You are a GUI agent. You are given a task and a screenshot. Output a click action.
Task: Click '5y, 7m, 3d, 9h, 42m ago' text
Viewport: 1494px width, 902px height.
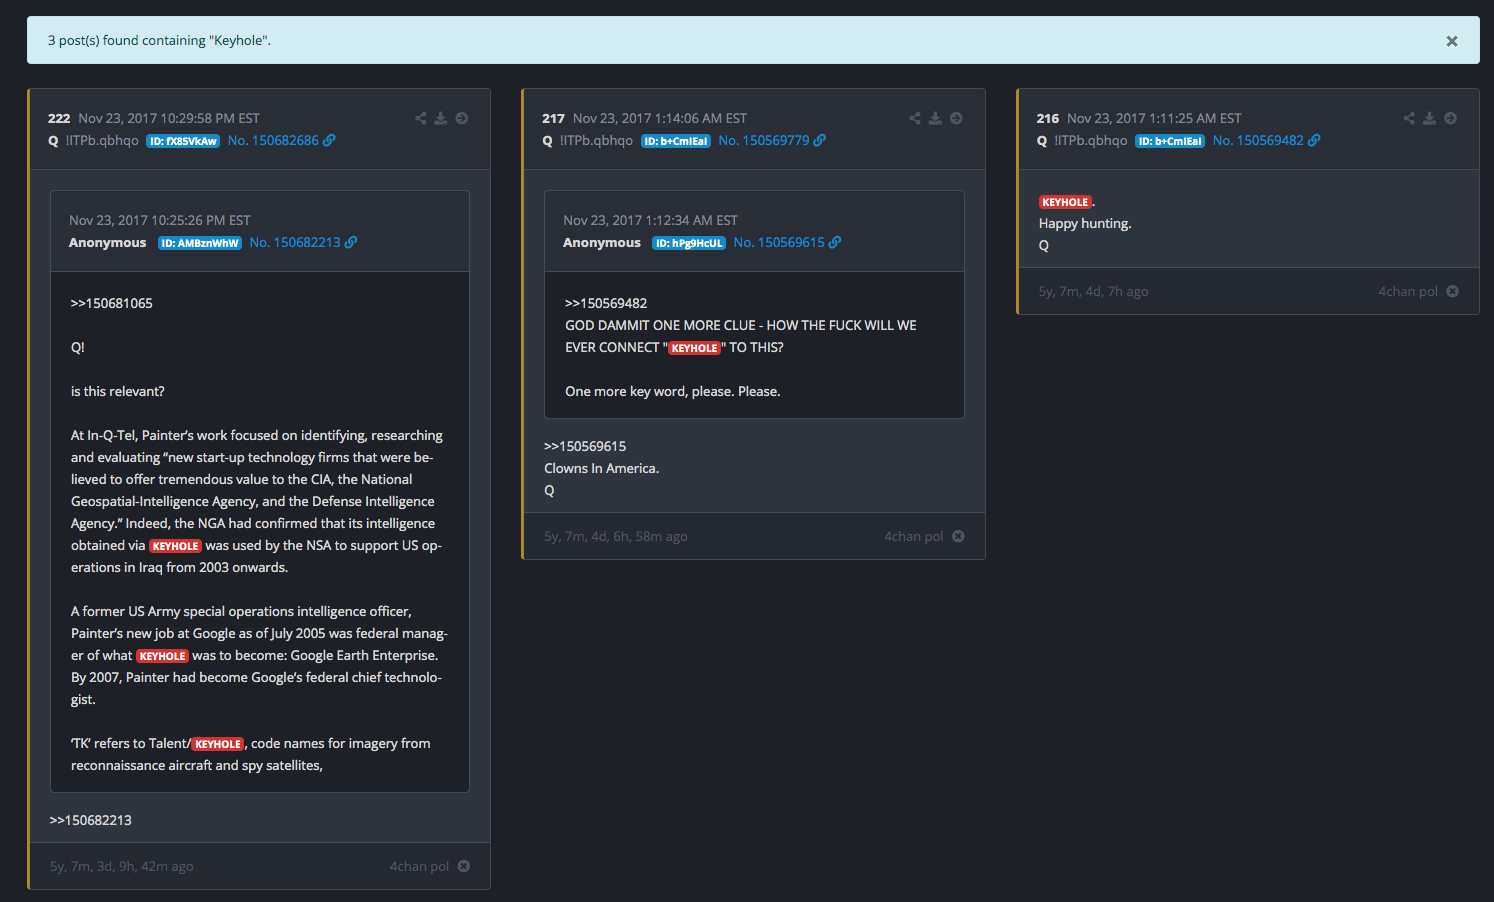(122, 867)
